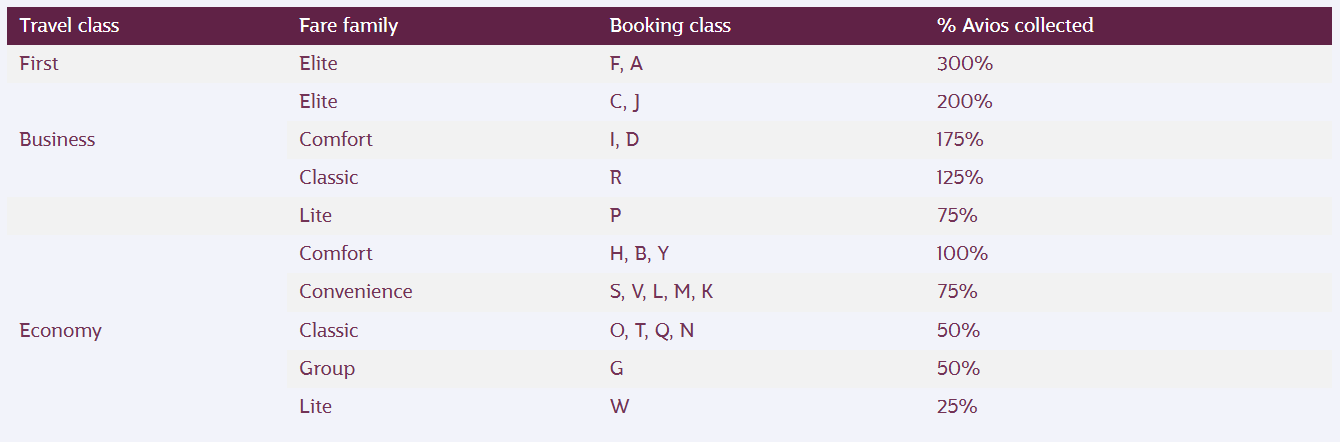Image resolution: width=1340 pixels, height=442 pixels.
Task: Click the 175% Avios value
Action: point(960,140)
